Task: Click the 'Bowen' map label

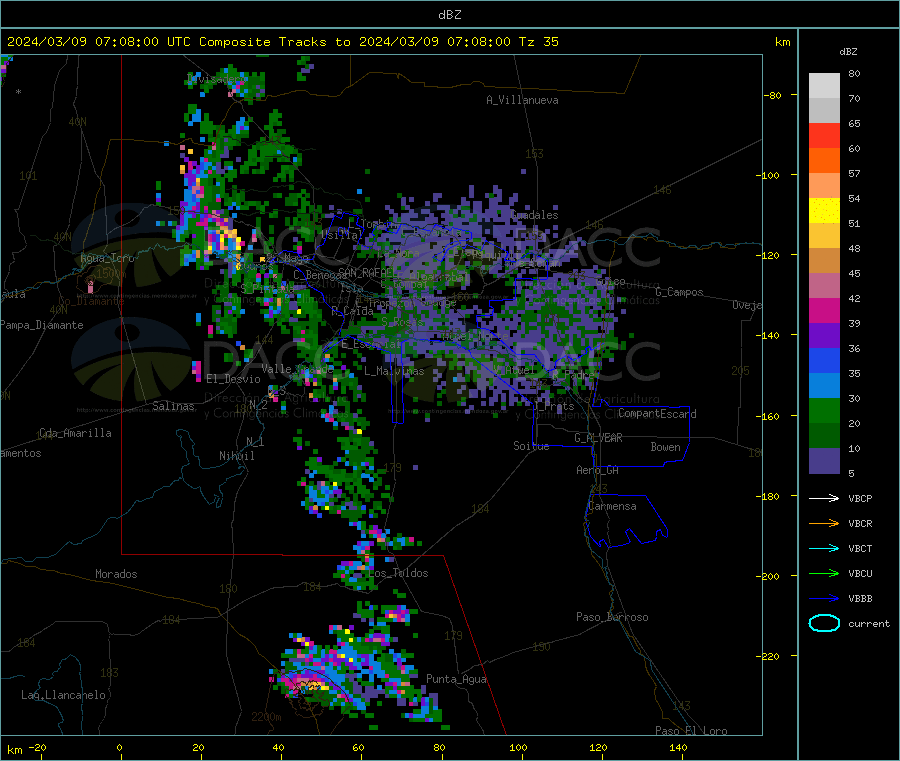Action: (x=665, y=447)
